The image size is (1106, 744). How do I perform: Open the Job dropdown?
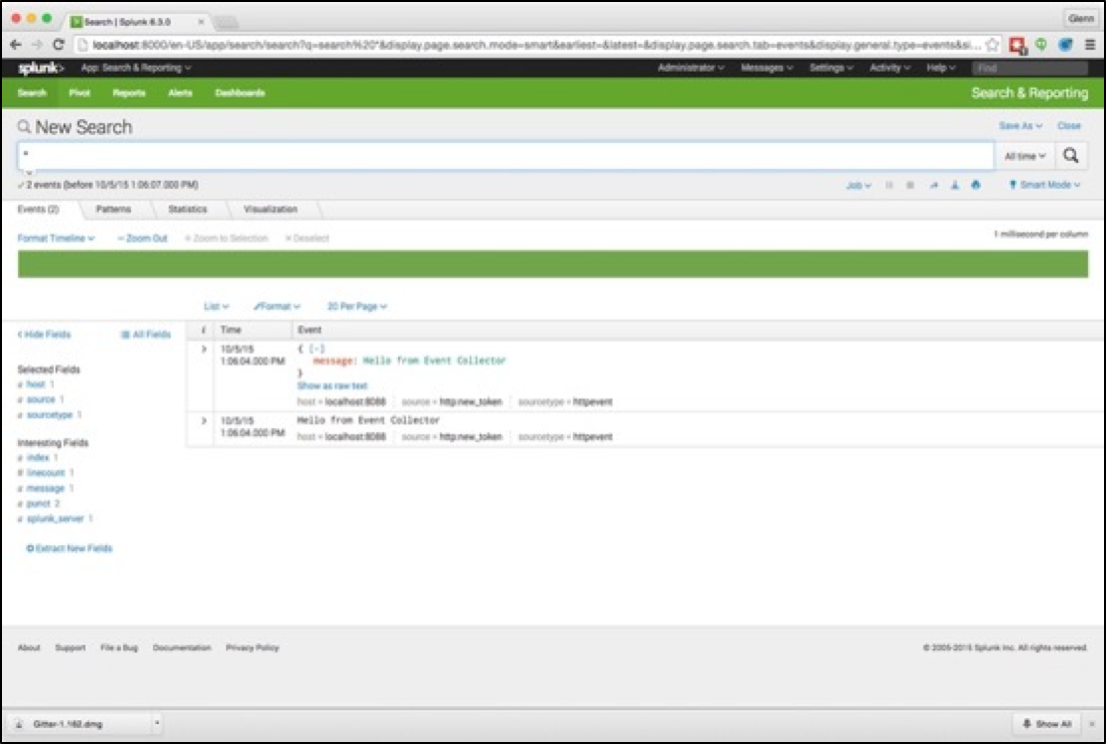click(858, 185)
